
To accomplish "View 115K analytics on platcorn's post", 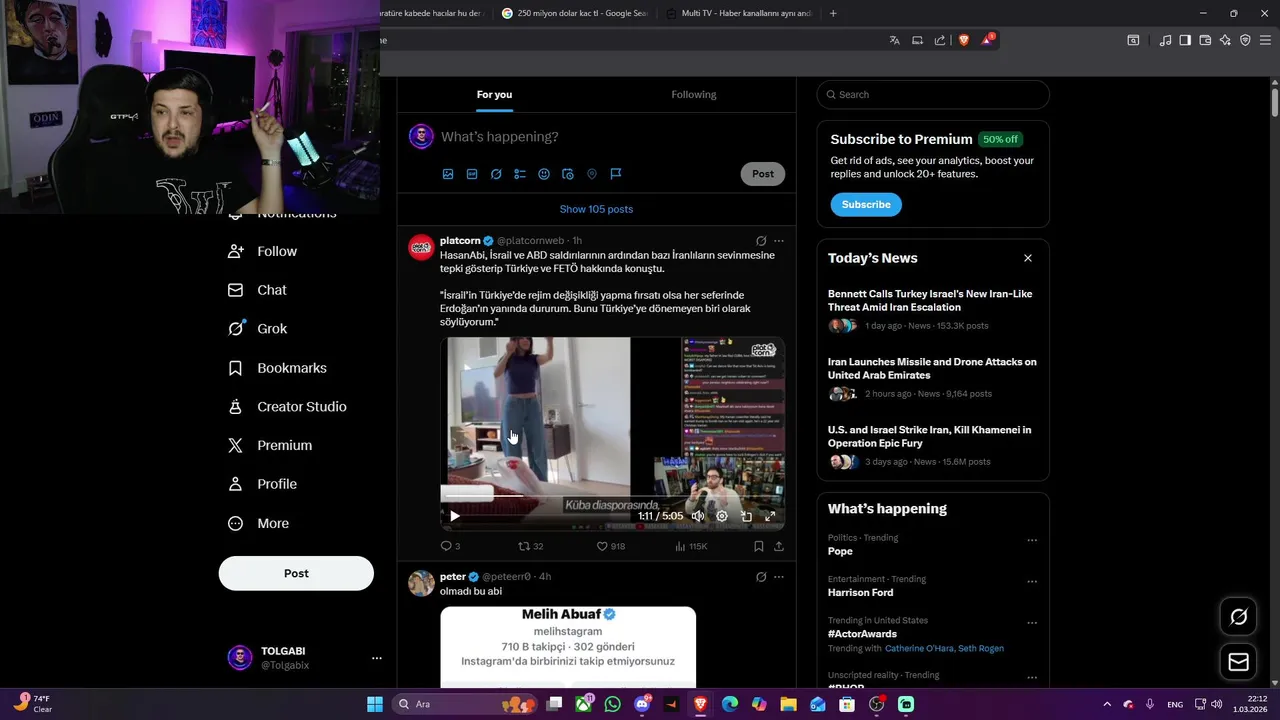I will point(691,546).
